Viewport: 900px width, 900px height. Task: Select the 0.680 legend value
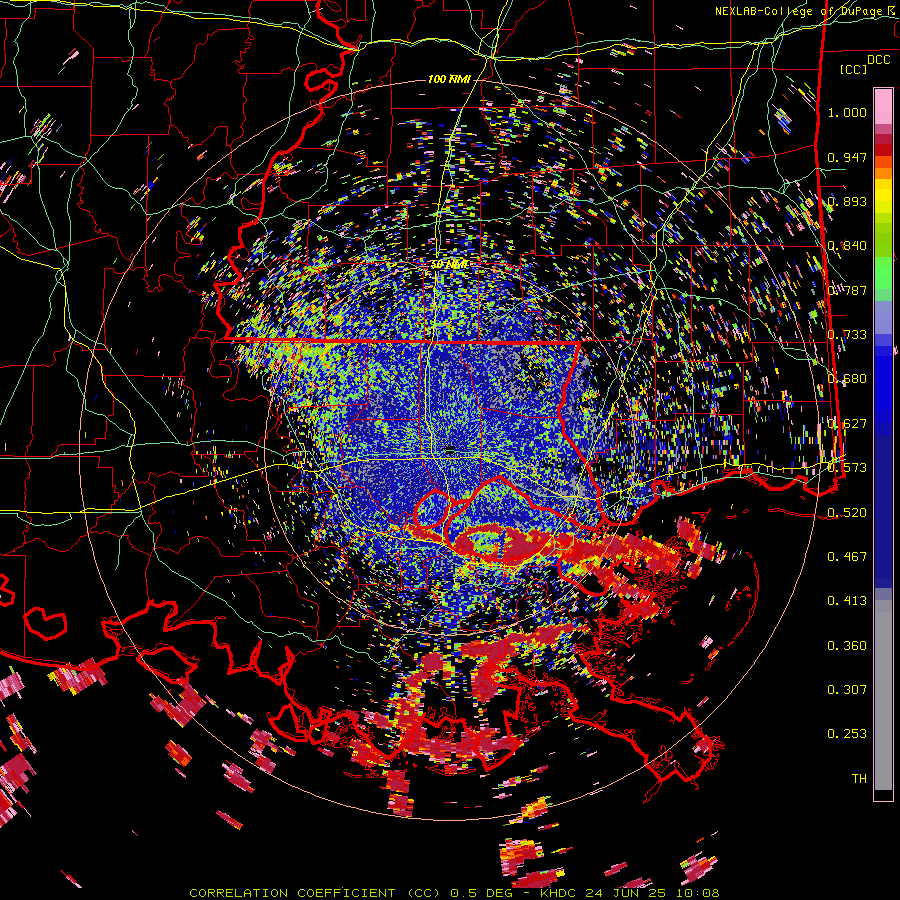point(847,379)
